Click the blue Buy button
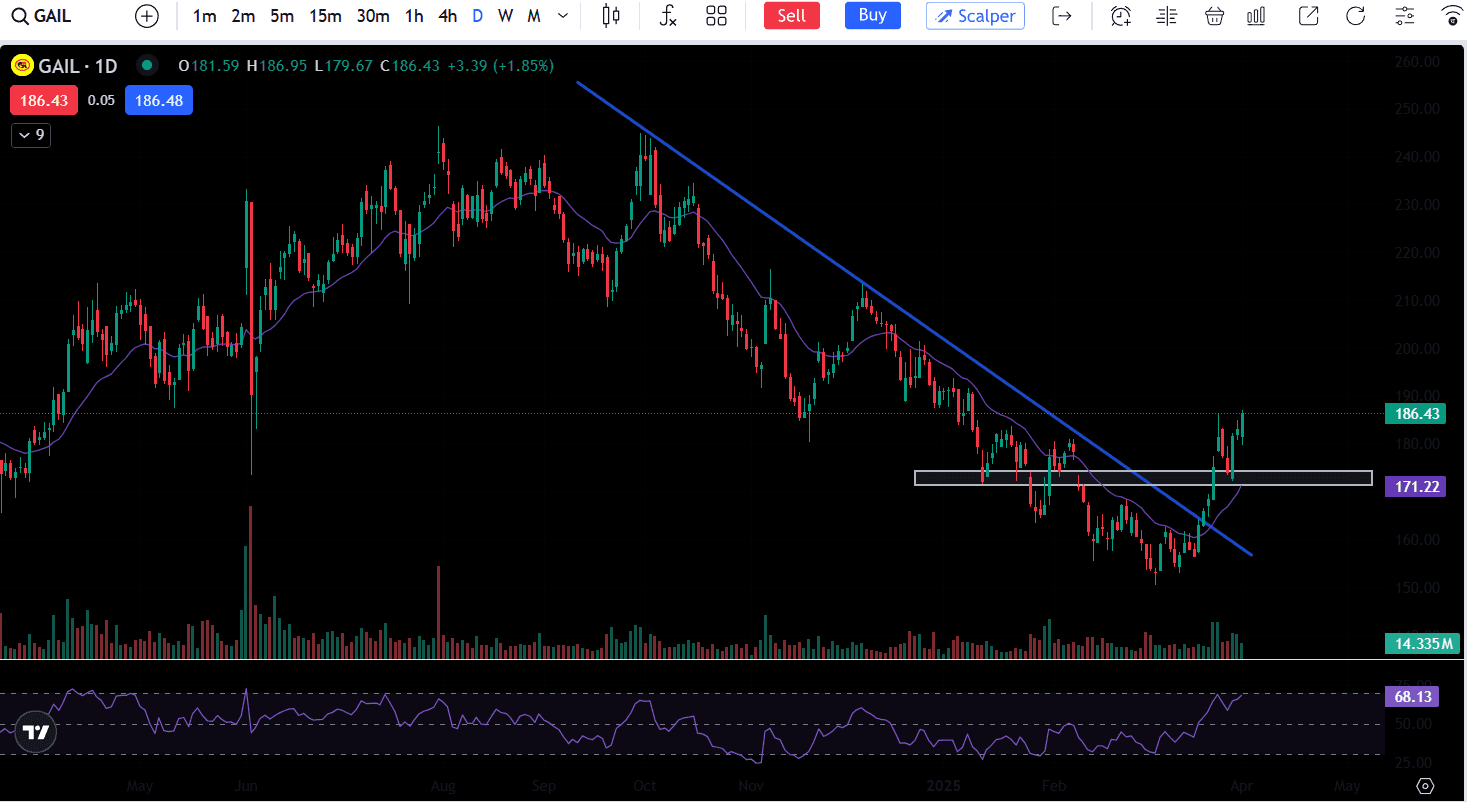The width and height of the screenshot is (1467, 802). click(873, 16)
